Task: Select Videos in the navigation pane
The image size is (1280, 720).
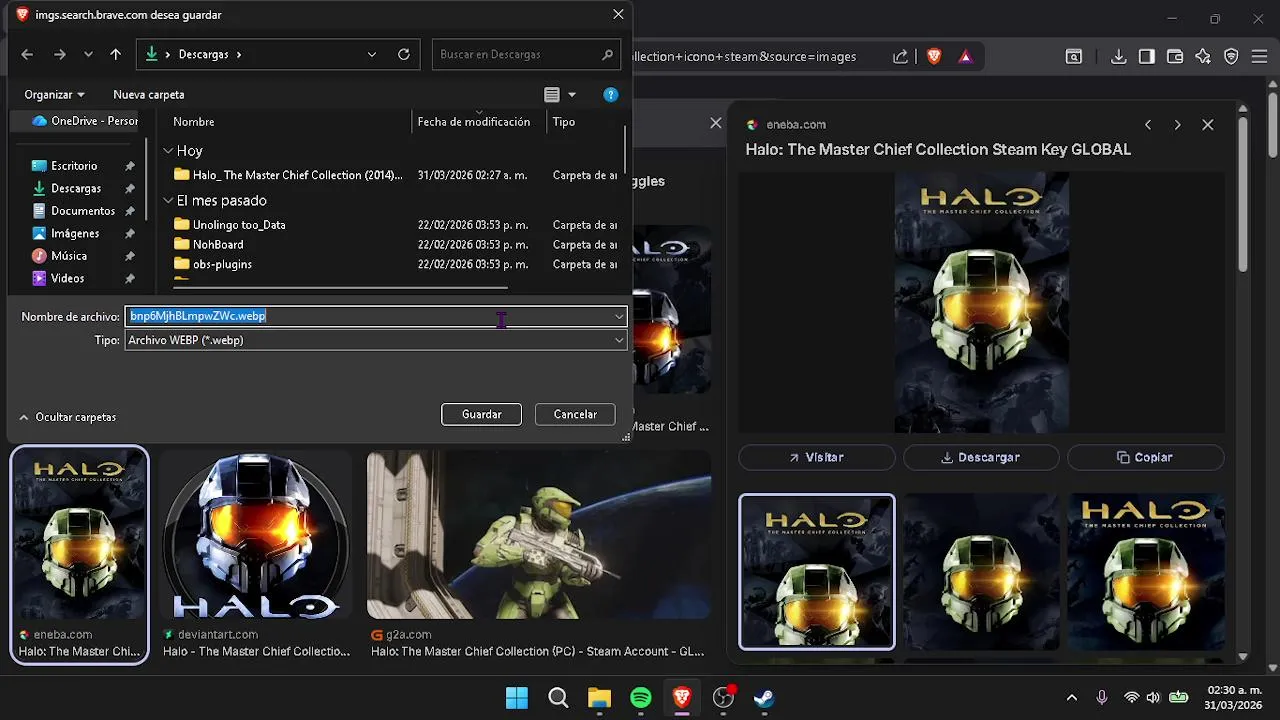Action: 68,279
